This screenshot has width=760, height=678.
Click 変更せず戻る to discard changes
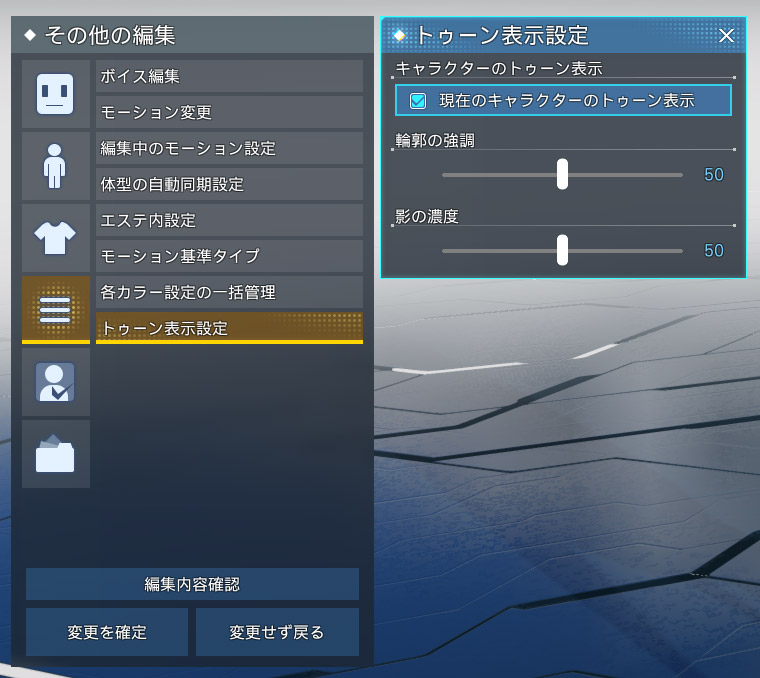(x=277, y=632)
